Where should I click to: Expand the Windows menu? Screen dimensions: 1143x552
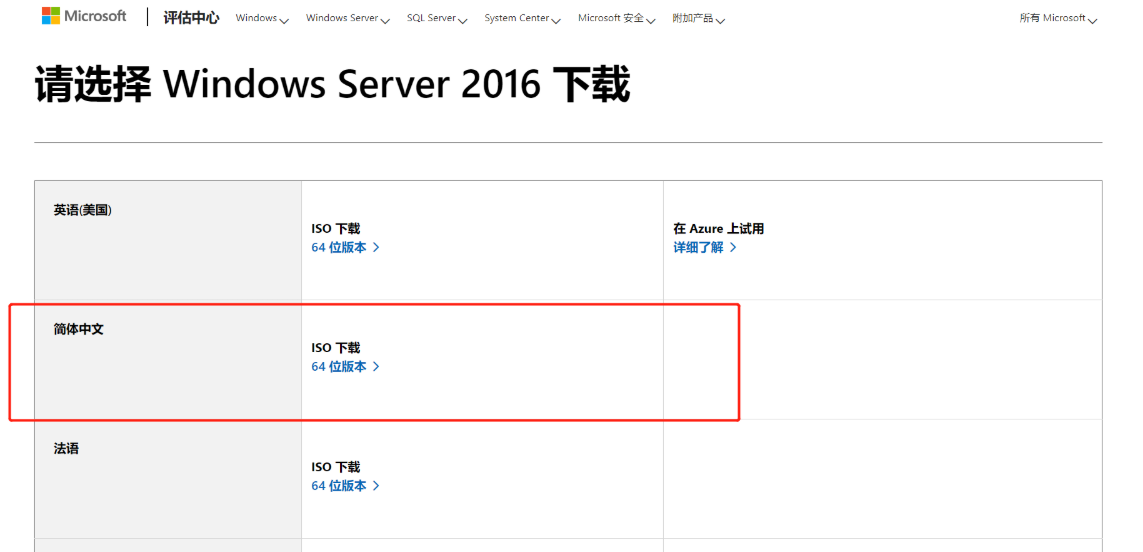pyautogui.click(x=262, y=18)
